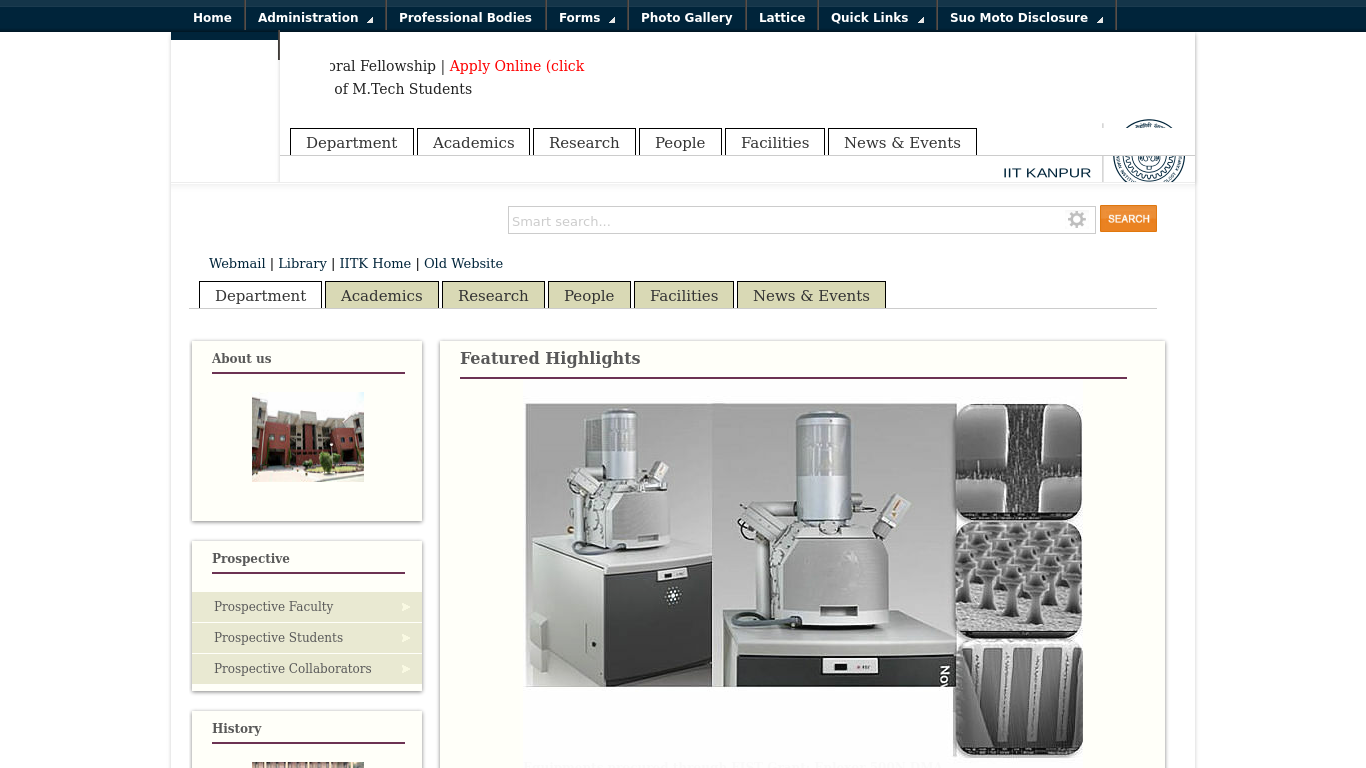Screen dimensions: 1366x768
Task: Select Prospective Students in the sidebar
Action: point(278,637)
